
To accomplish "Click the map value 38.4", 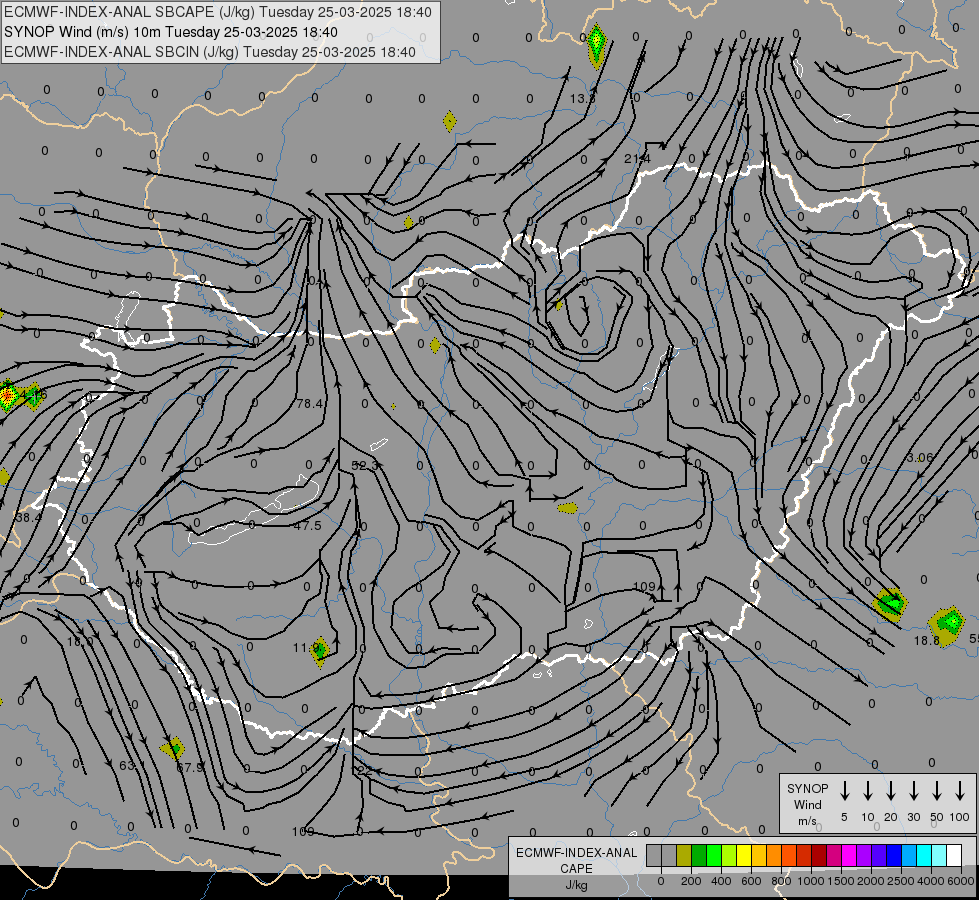I will (28, 518).
